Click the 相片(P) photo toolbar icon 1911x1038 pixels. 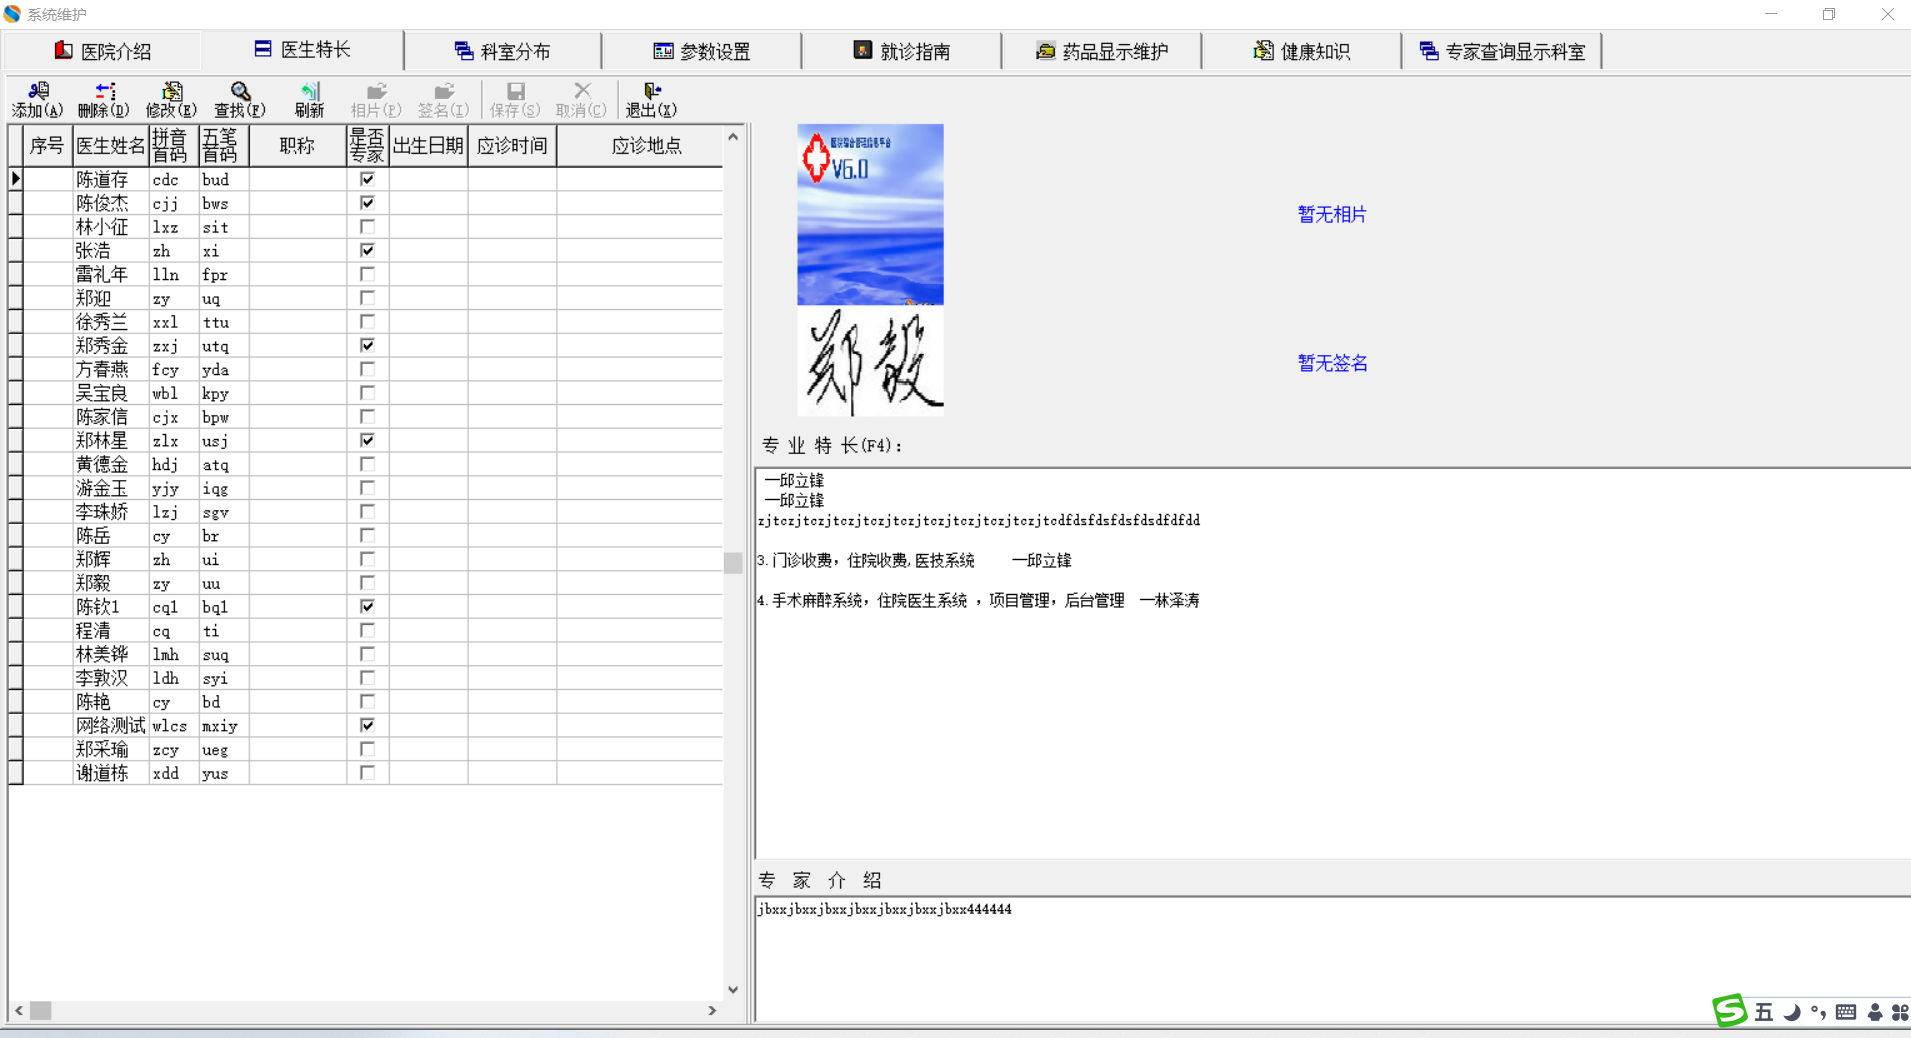[376, 100]
